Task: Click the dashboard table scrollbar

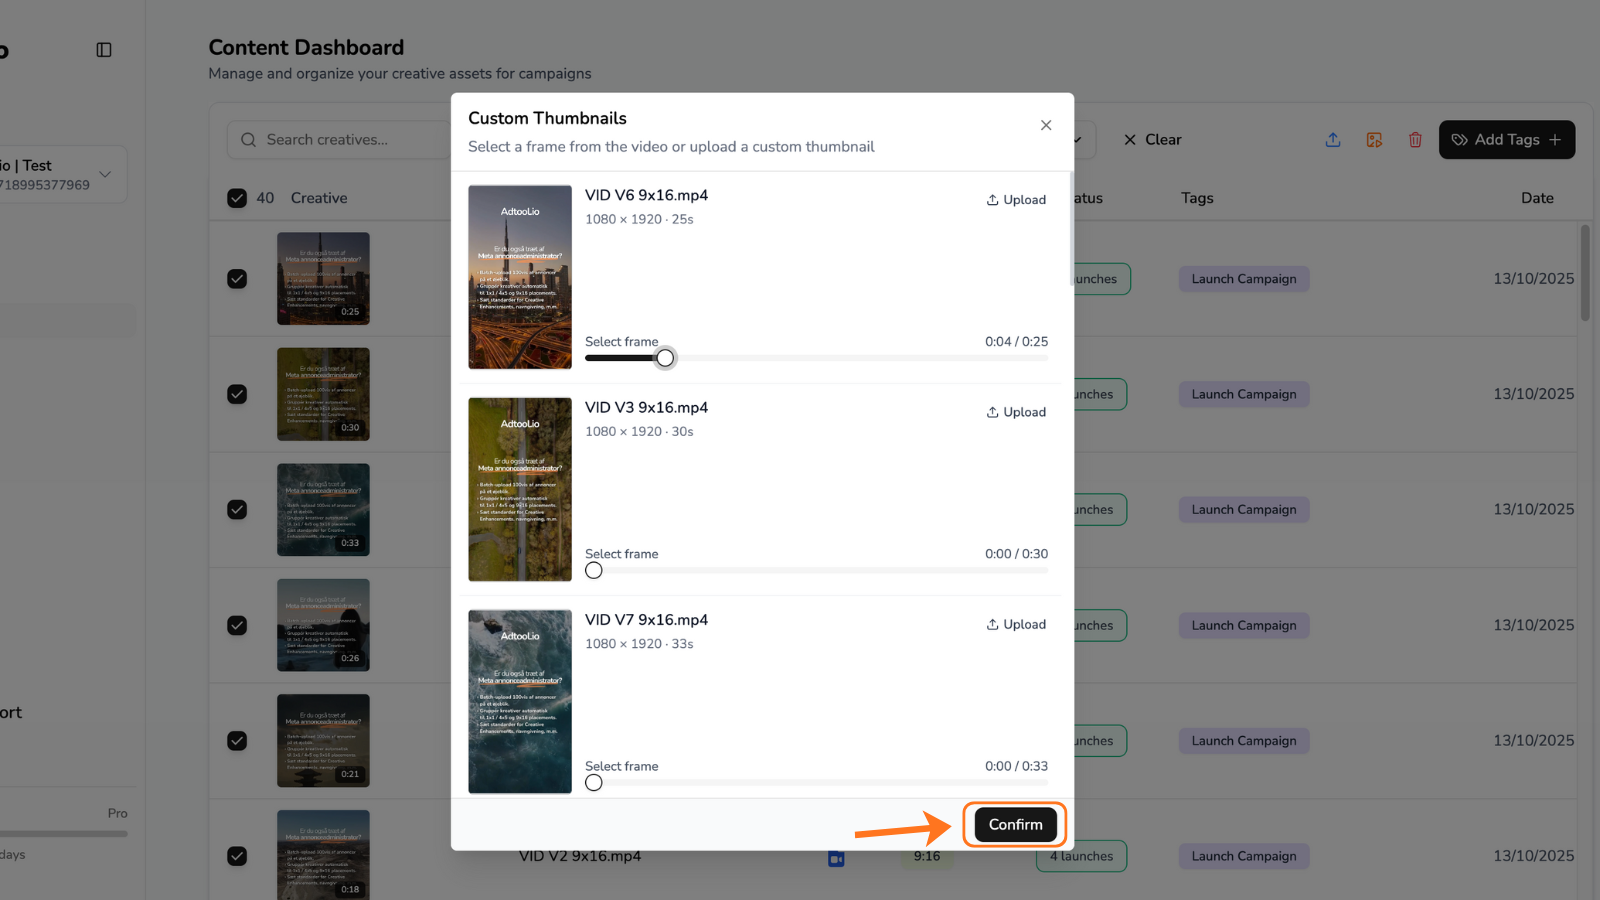Action: pyautogui.click(x=1585, y=273)
